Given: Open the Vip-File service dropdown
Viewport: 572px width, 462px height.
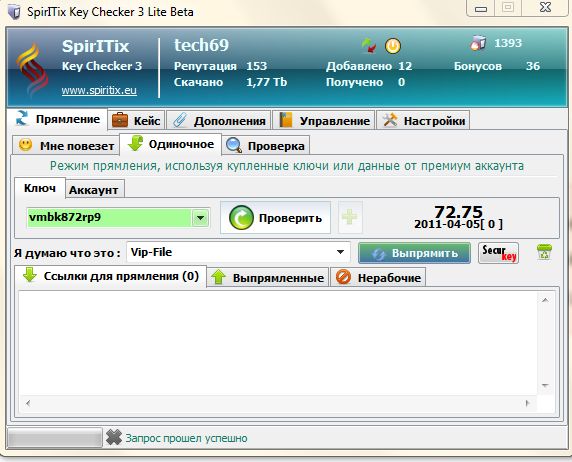Looking at the screenshot, I should tap(238, 252).
